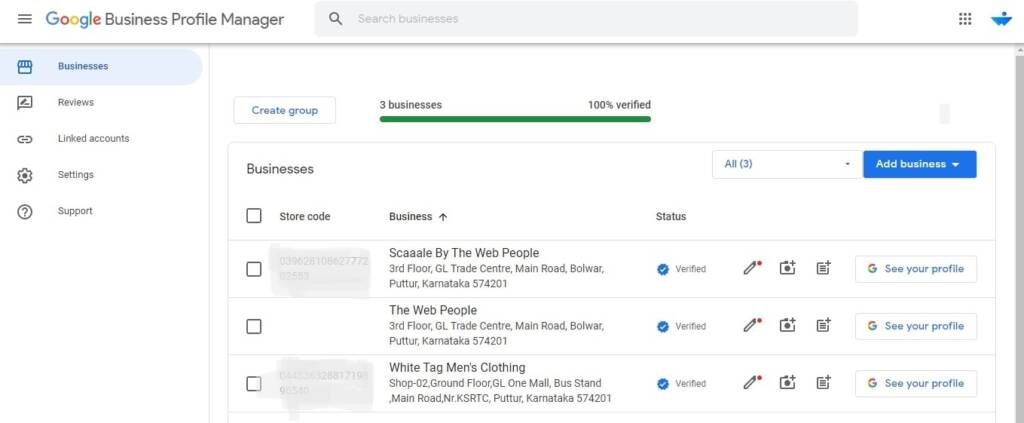Select all businesses header checkbox
This screenshot has height=423, width=1024.
click(254, 215)
